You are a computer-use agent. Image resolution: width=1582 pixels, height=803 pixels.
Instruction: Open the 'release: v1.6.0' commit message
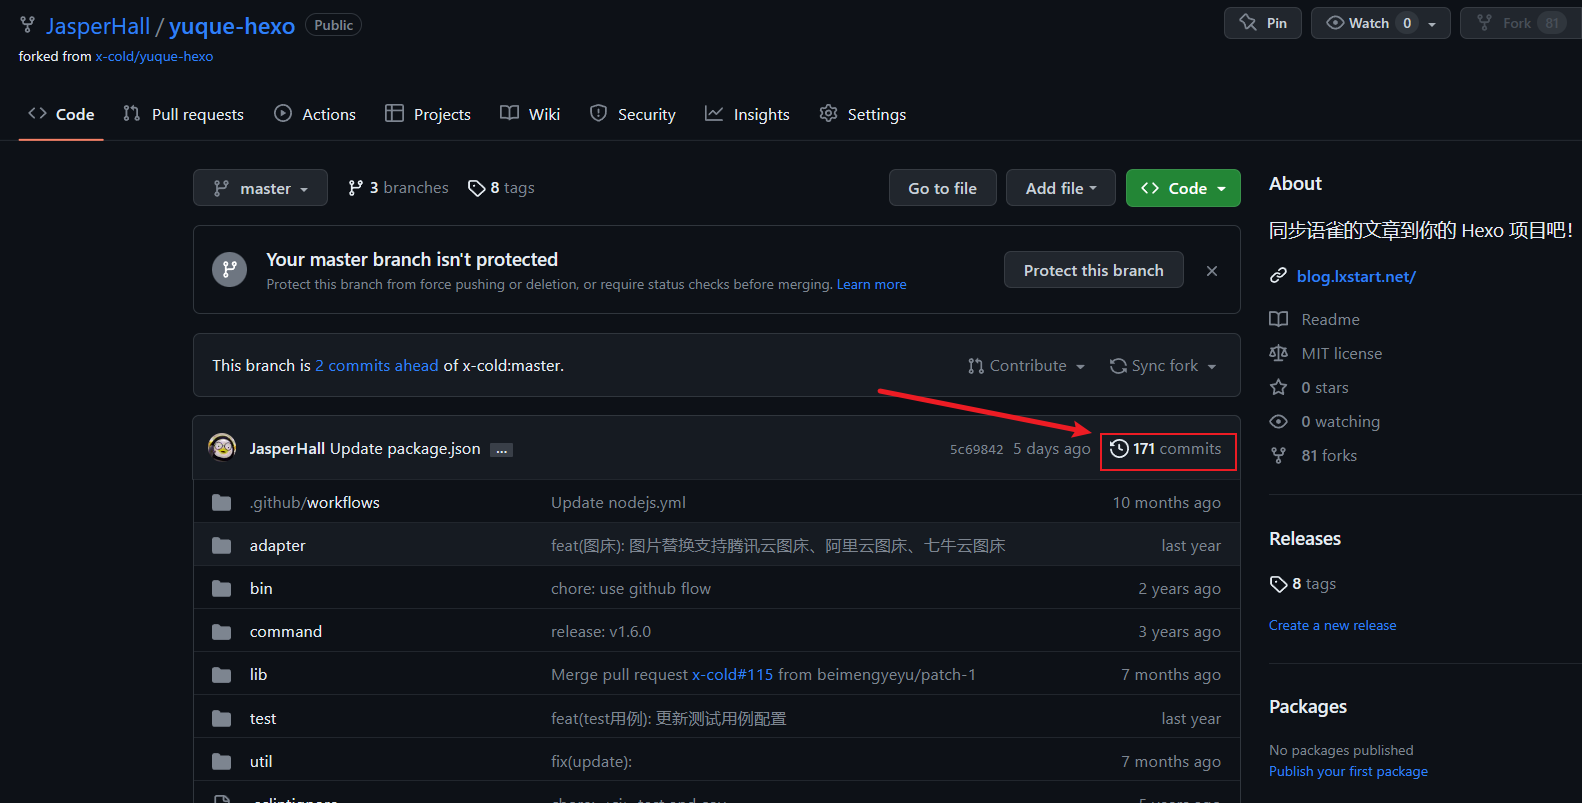(x=601, y=632)
